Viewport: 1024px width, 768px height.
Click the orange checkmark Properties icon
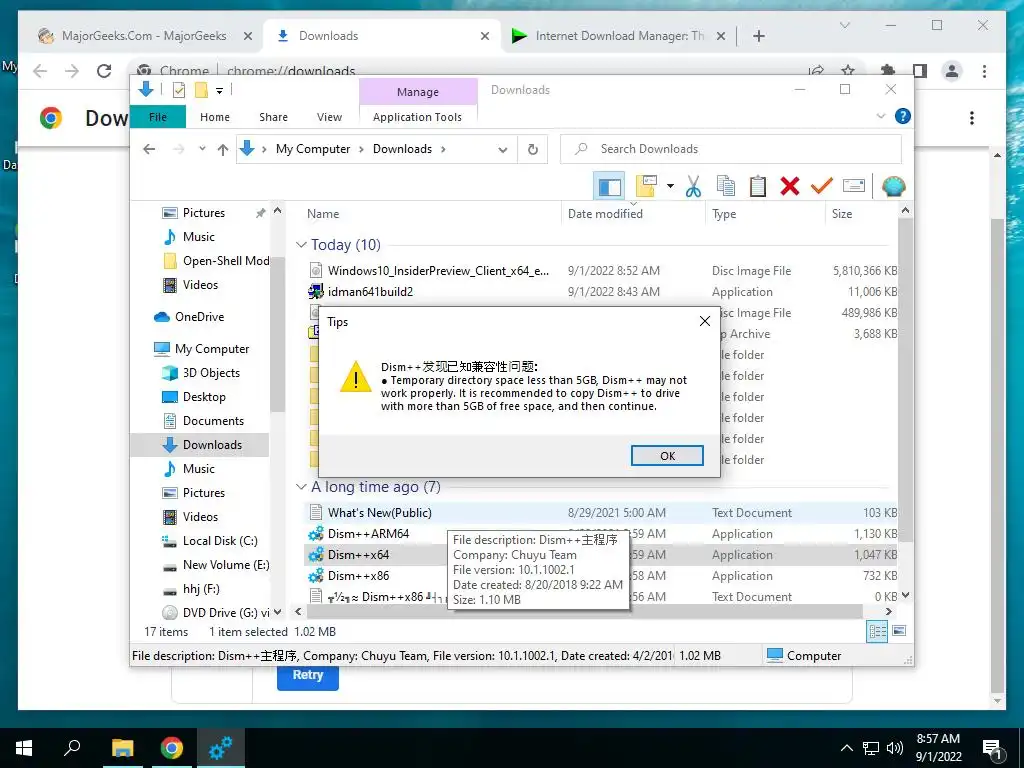click(x=821, y=186)
